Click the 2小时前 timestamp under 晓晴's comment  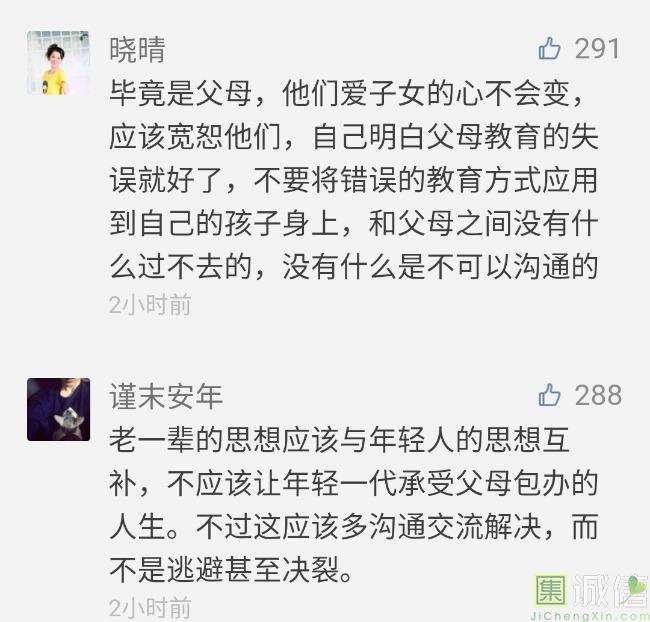150,305
